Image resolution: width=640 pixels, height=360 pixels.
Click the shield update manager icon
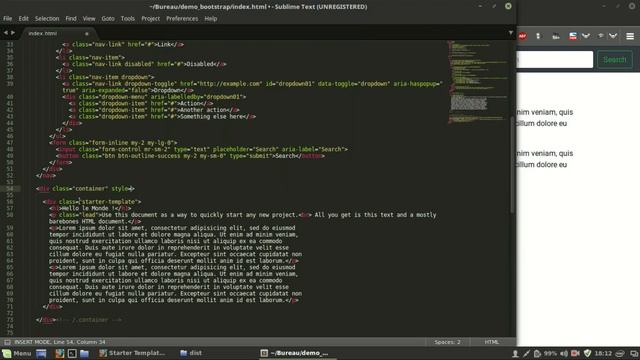[x=587, y=353]
